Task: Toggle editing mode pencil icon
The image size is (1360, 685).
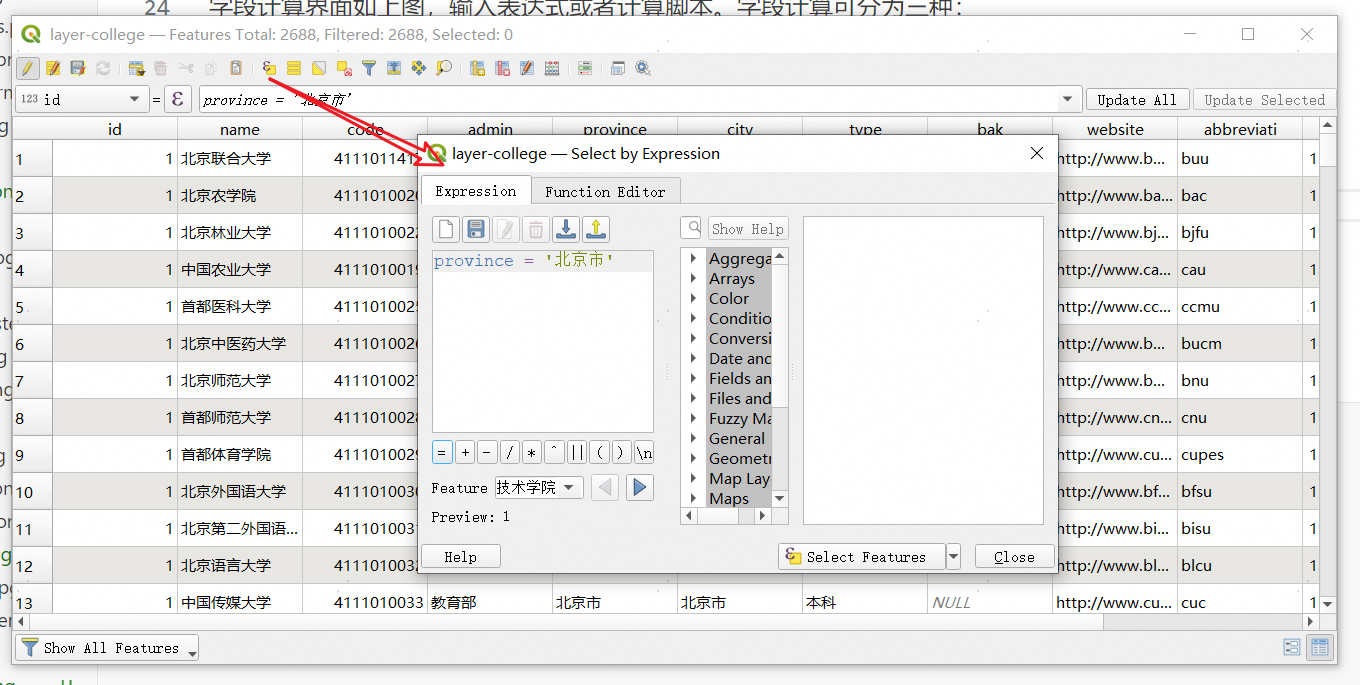Action: (x=28, y=68)
